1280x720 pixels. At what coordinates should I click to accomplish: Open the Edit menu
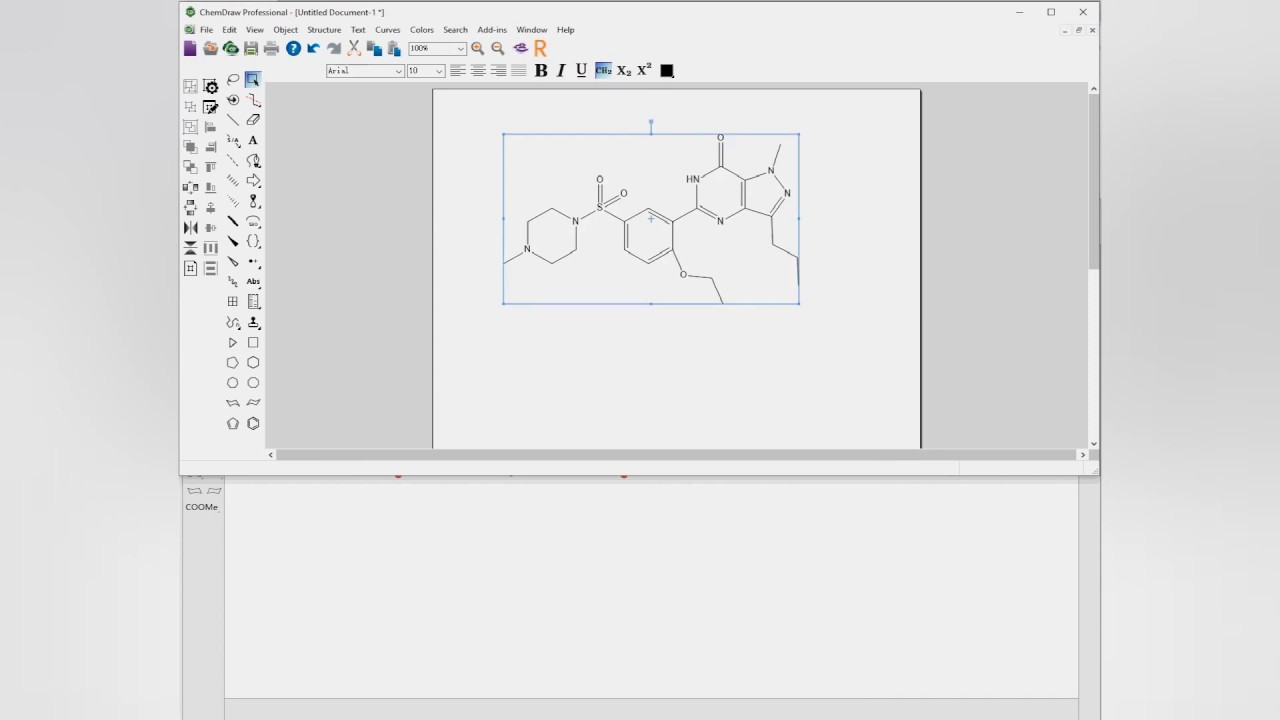click(229, 30)
